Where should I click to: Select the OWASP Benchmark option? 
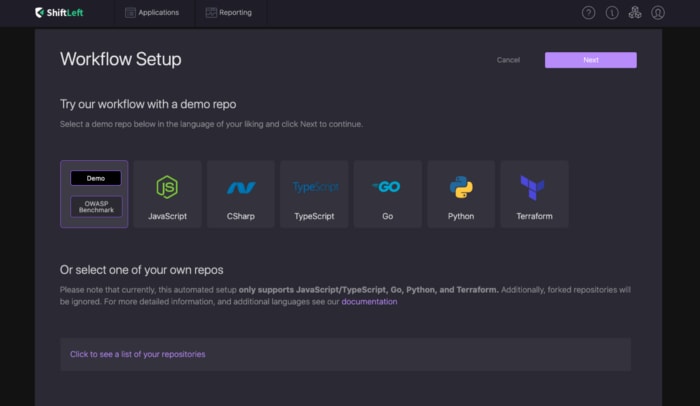pyautogui.click(x=96, y=207)
